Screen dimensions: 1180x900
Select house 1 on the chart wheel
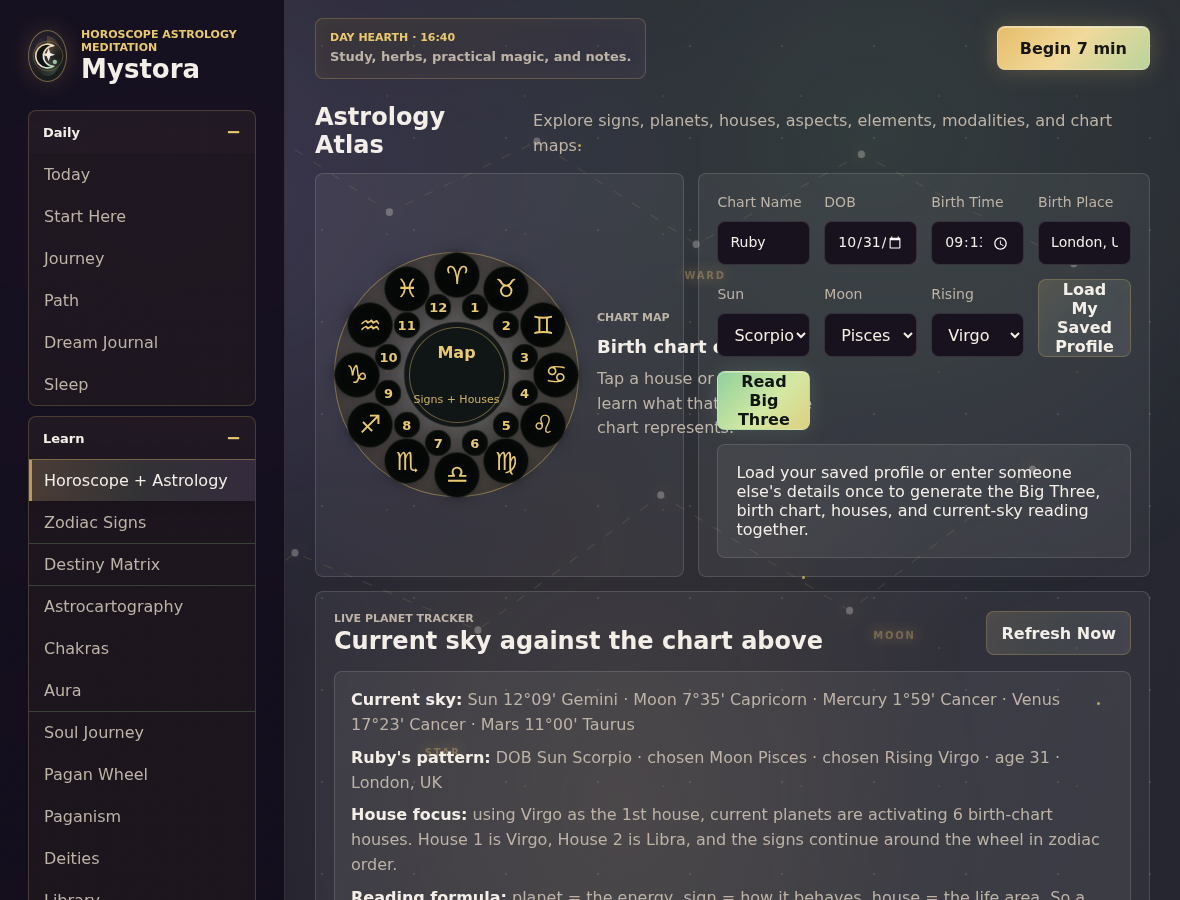click(x=474, y=307)
